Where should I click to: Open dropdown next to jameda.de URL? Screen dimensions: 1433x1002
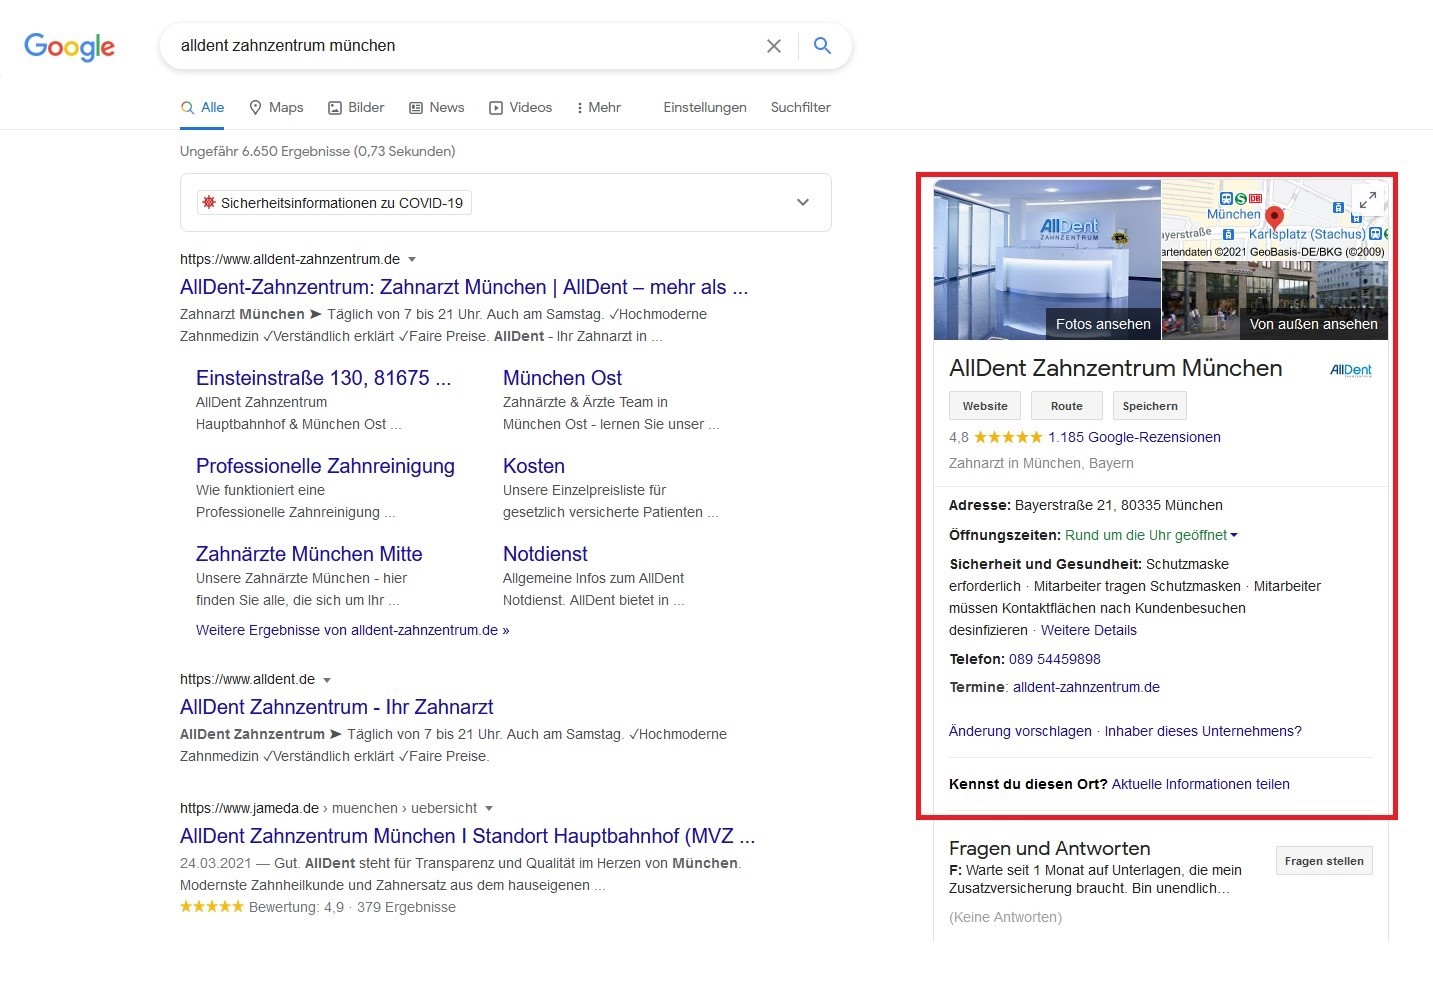[x=489, y=809]
